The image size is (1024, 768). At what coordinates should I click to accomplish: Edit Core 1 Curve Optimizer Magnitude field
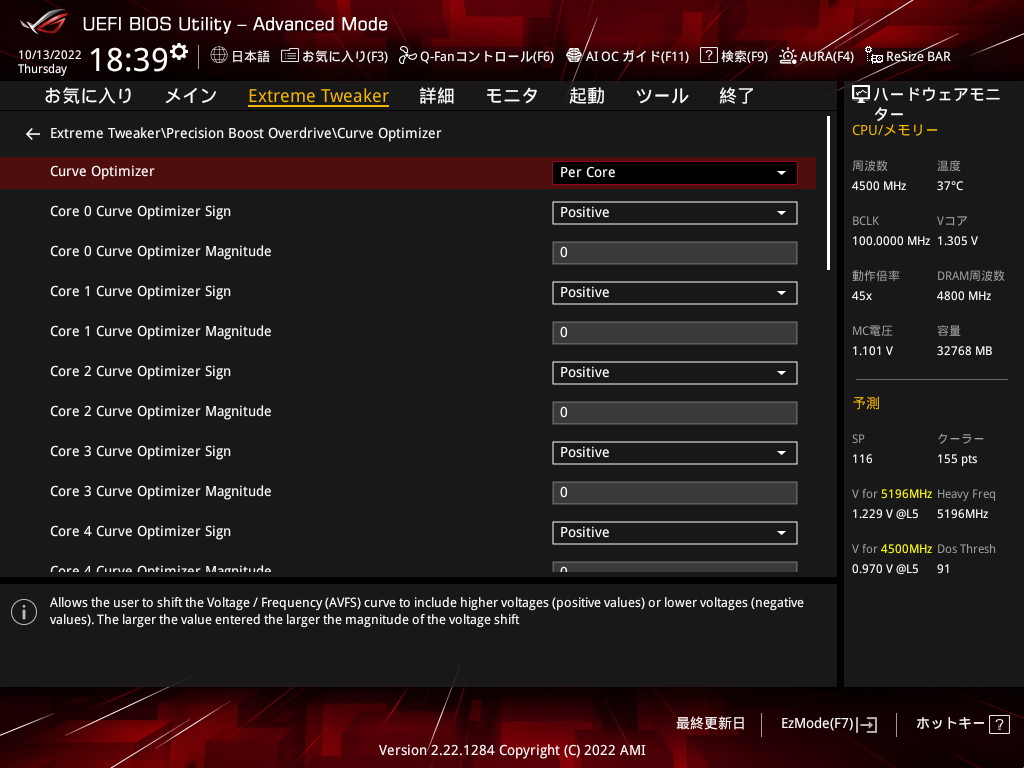(x=675, y=333)
